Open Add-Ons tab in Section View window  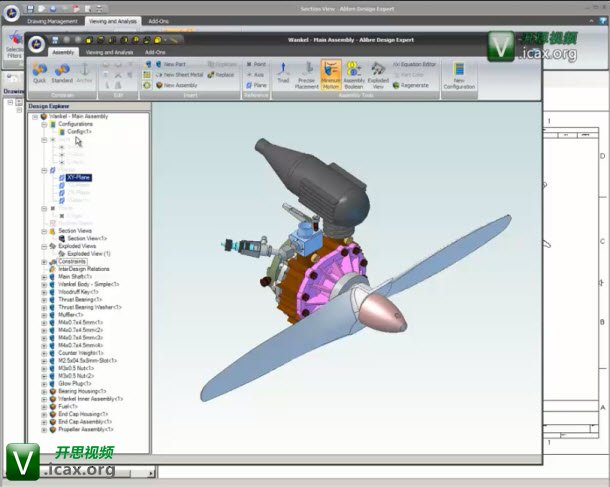pos(158,21)
